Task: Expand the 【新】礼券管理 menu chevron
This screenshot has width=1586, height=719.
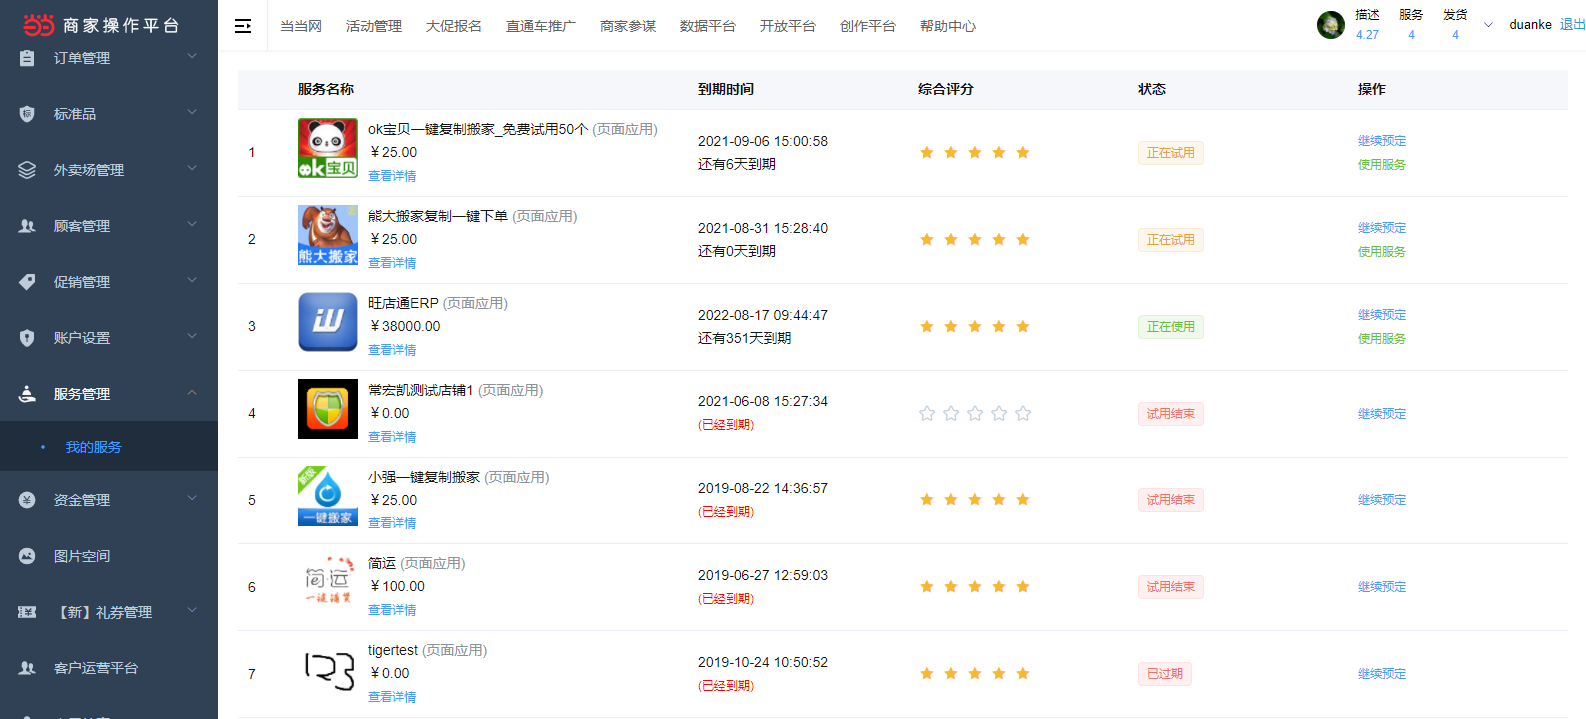Action: click(192, 610)
